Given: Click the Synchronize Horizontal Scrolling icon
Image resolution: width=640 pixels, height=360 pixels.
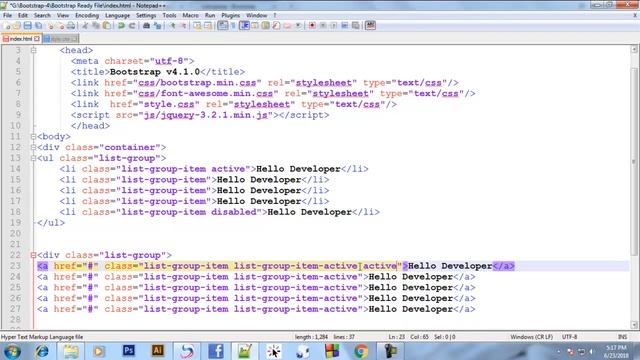Looking at the screenshot, I should coord(208,26).
